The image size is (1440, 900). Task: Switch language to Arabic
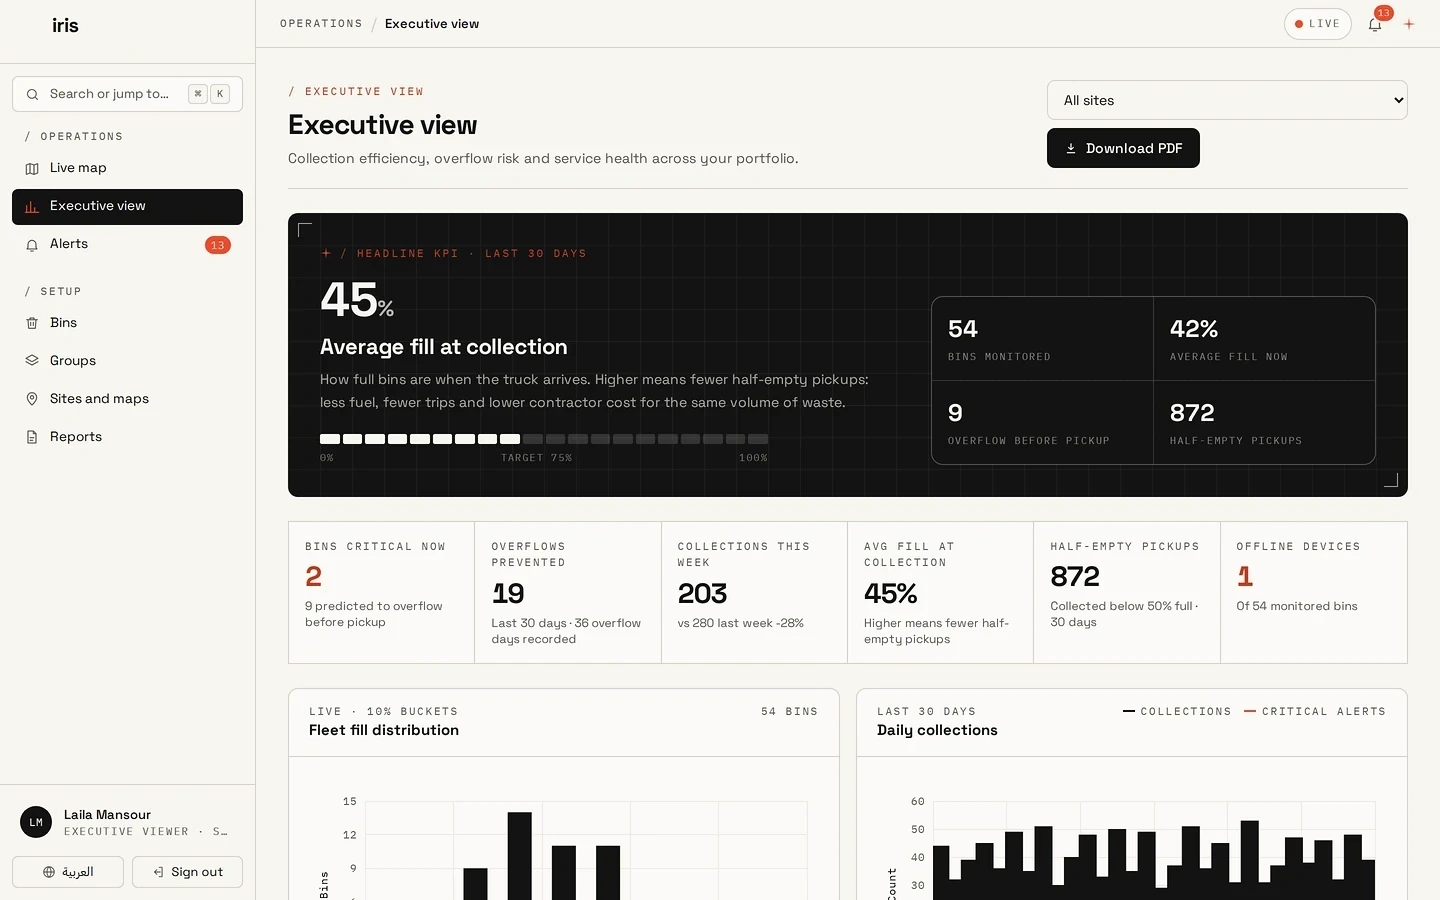(68, 872)
